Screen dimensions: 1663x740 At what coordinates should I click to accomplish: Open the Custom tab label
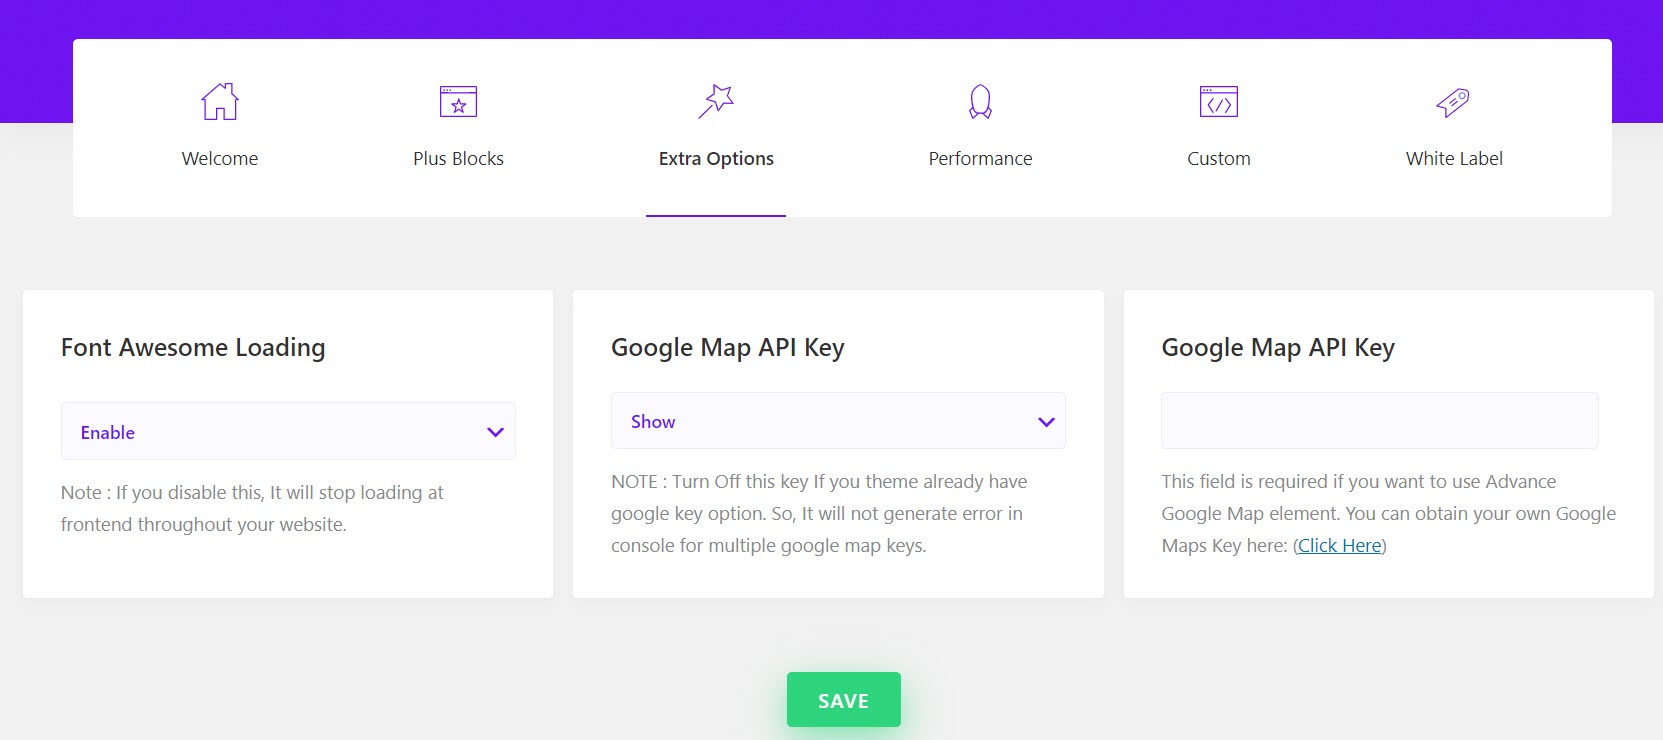pyautogui.click(x=1218, y=158)
